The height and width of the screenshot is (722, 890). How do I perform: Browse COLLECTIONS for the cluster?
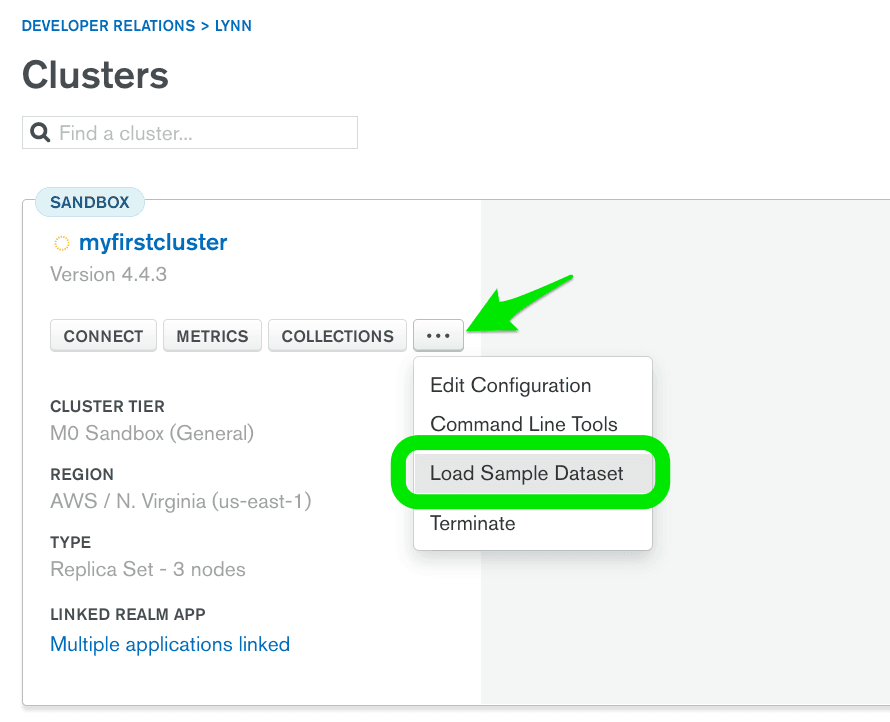337,337
